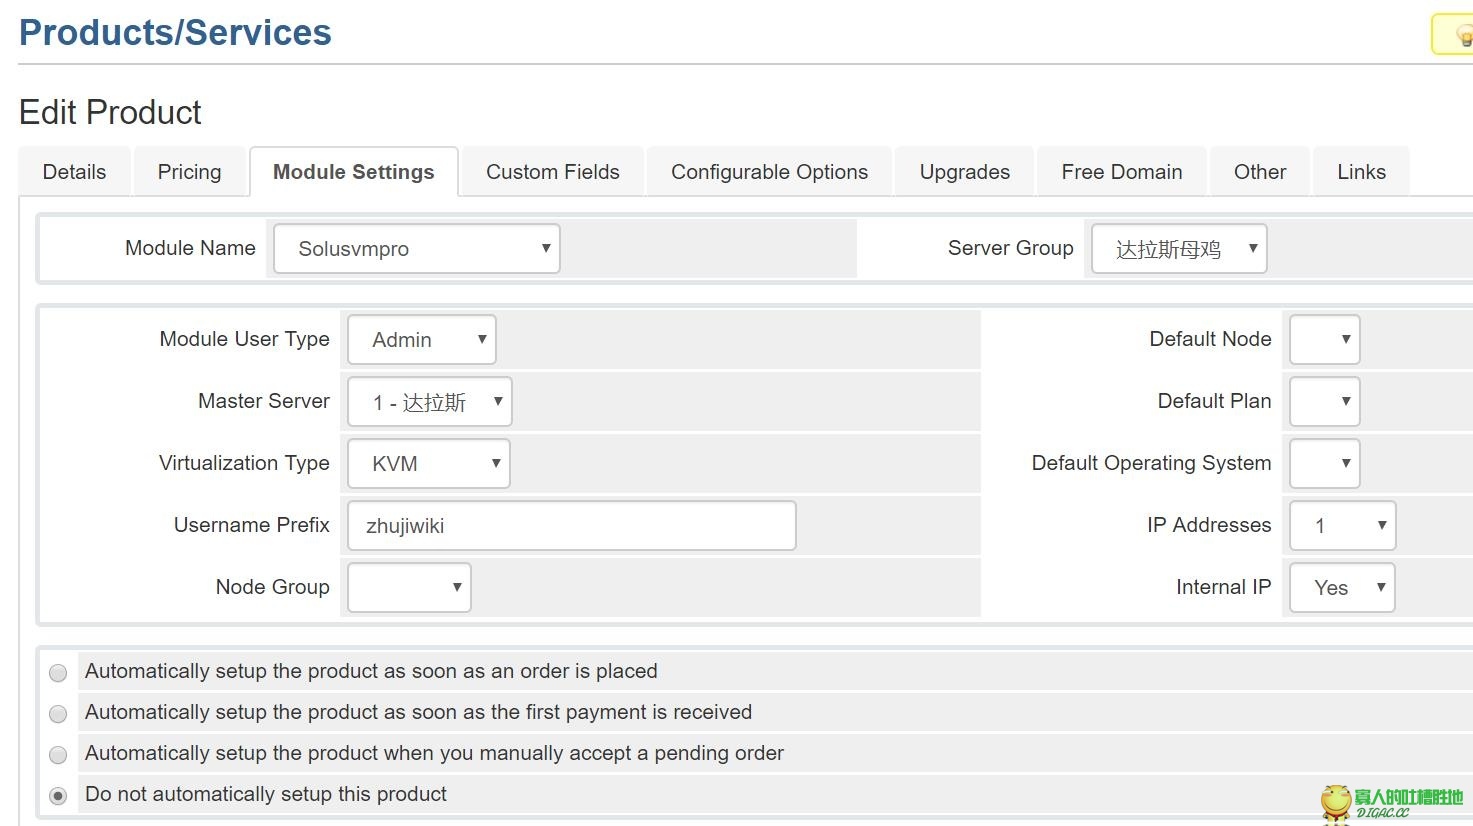Change Virtualization Type from KVM
Screen dimensions: 1473x826
(428, 464)
